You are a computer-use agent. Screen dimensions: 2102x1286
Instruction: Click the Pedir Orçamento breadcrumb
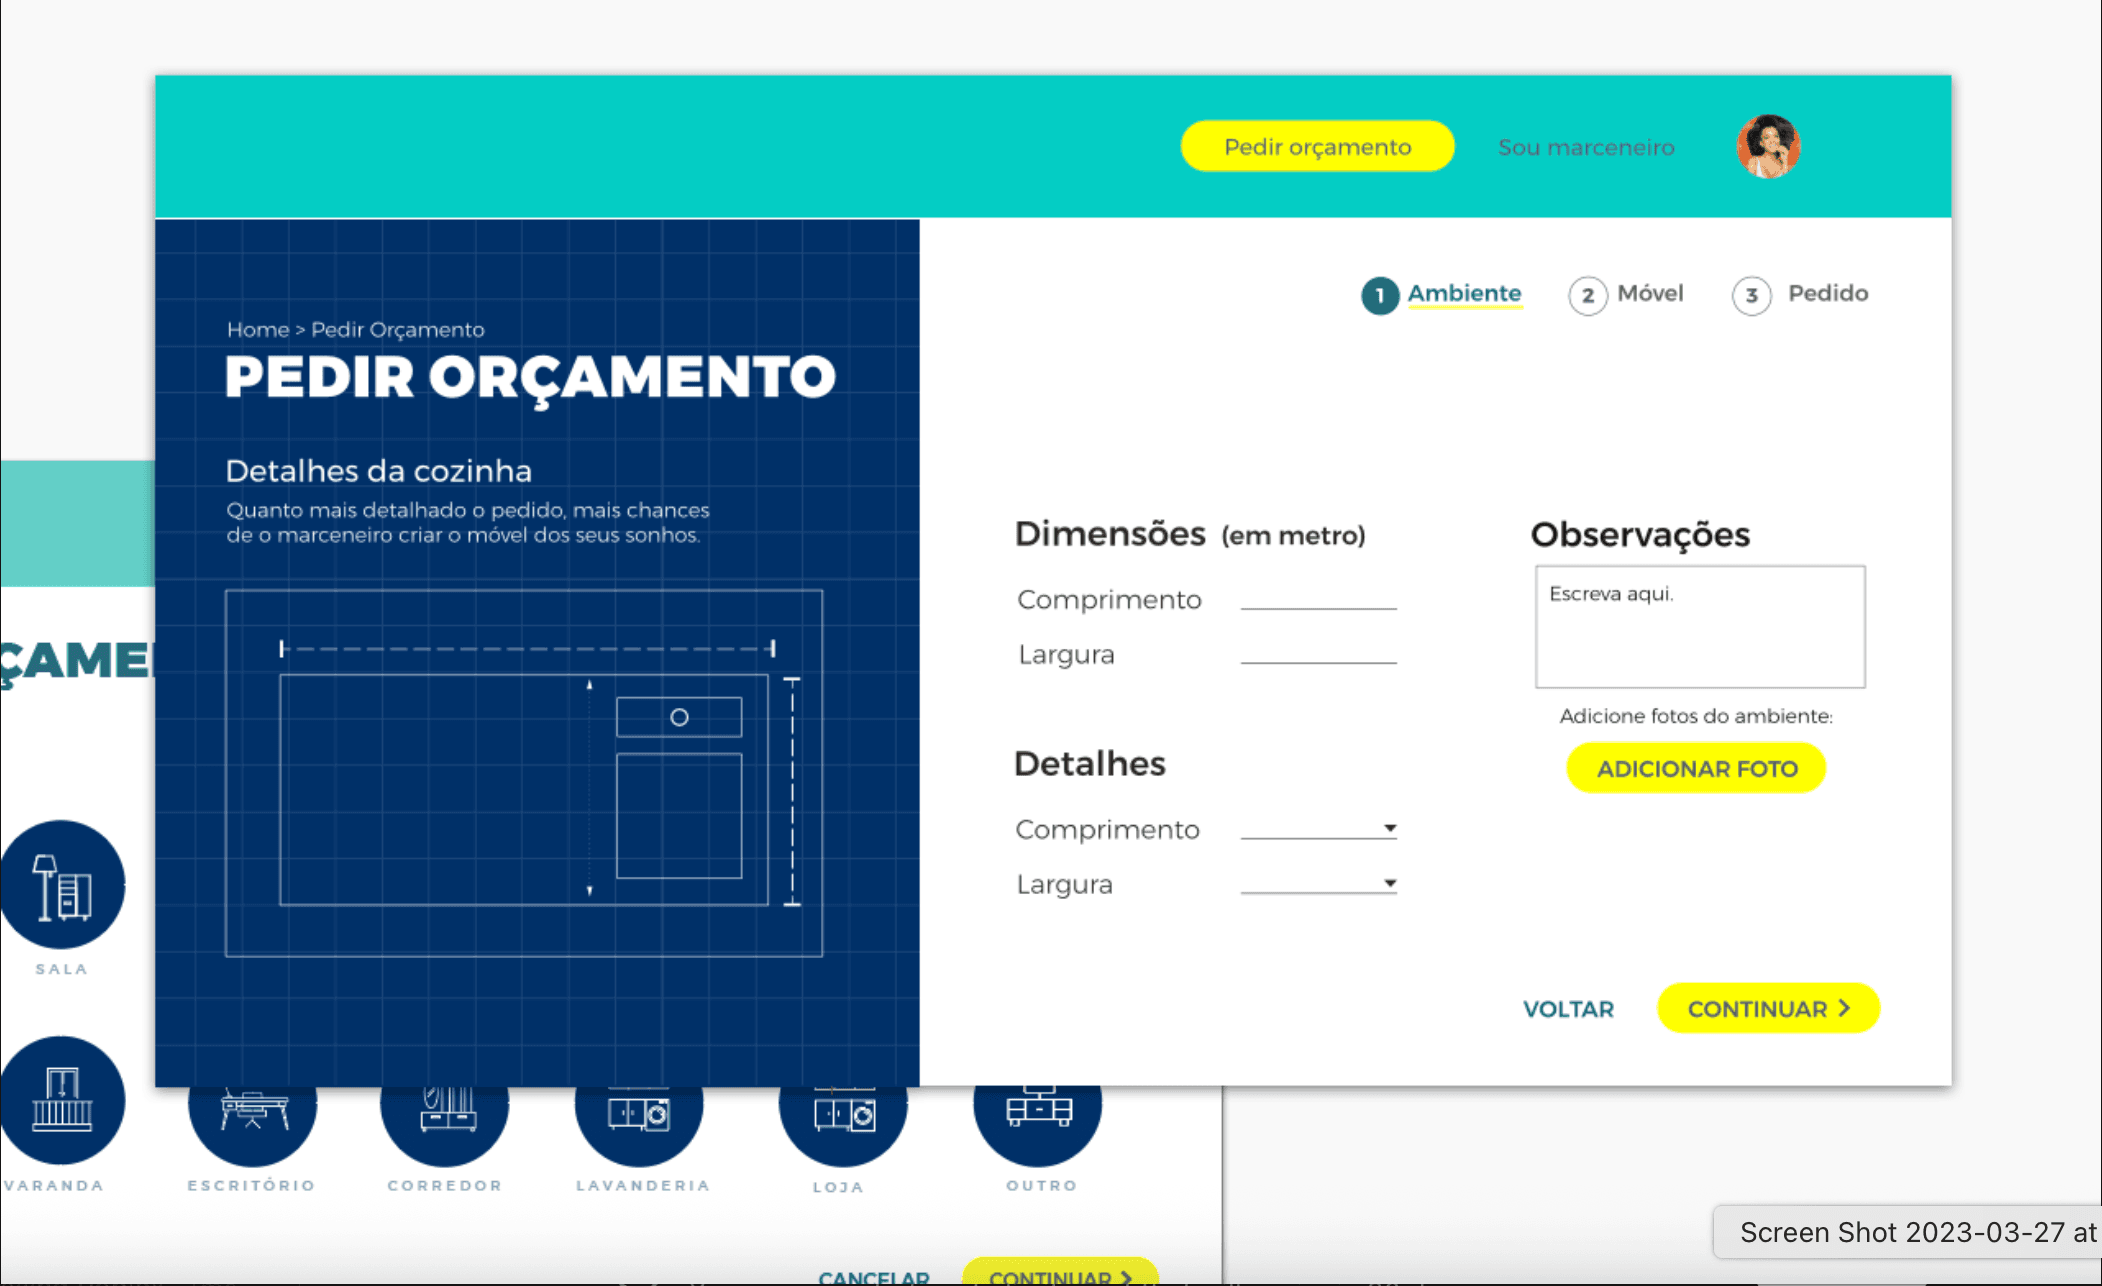(x=397, y=329)
